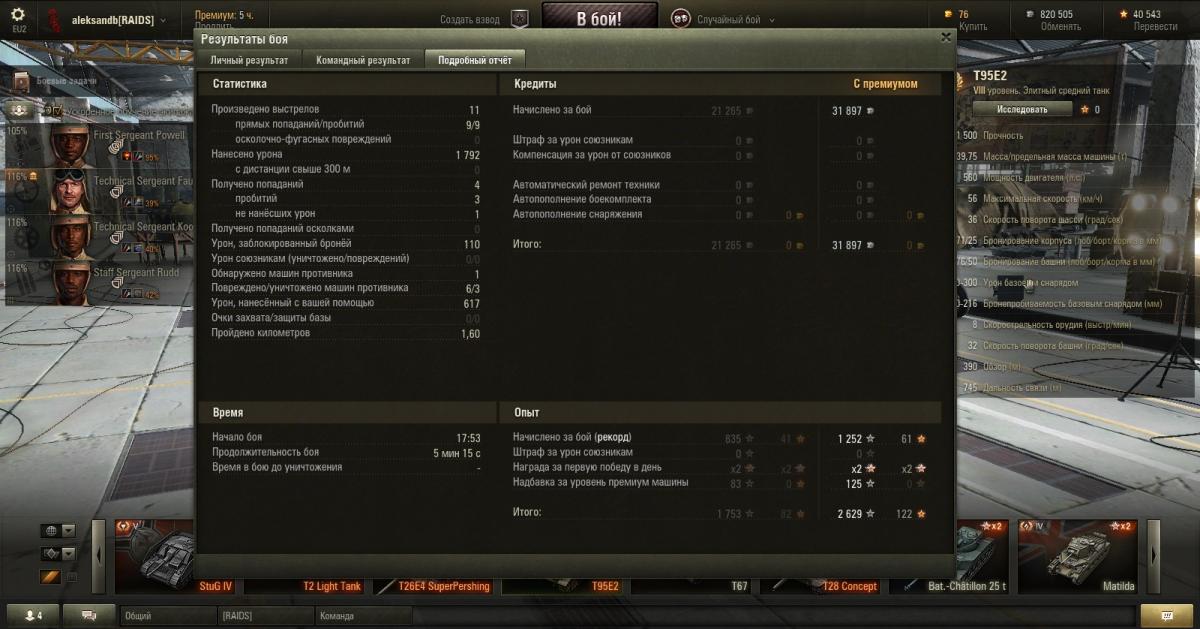1200x629 pixels.
Task: Open the [RAIDS] chat channel
Action: (263, 616)
